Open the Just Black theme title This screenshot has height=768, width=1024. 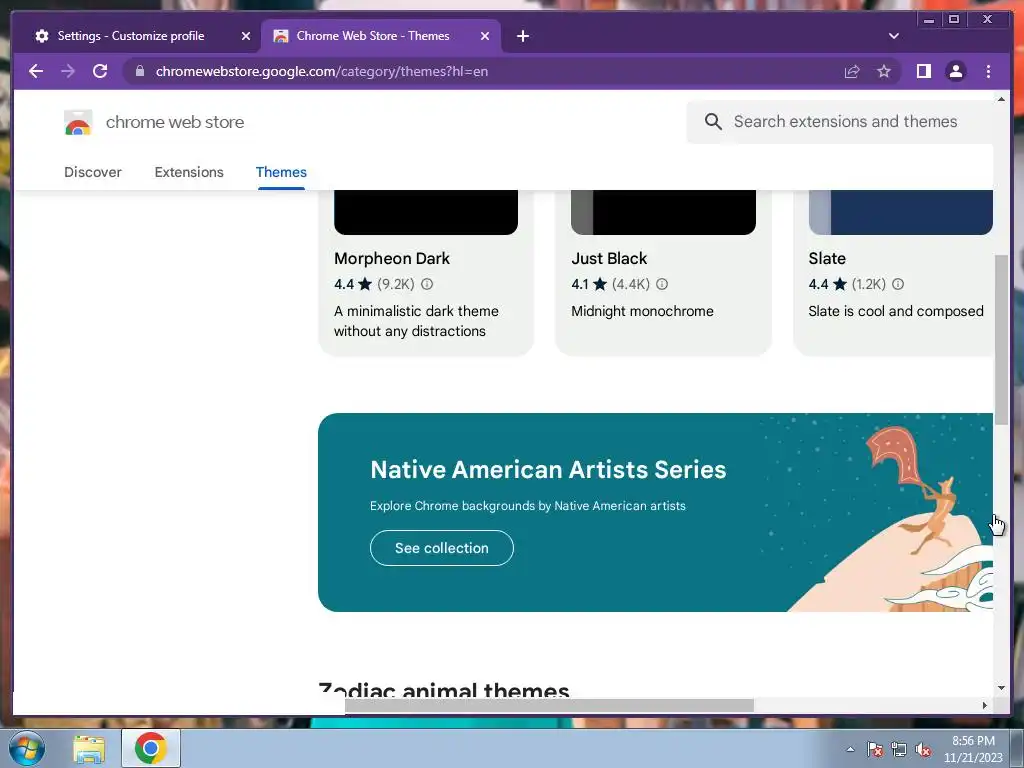point(609,259)
